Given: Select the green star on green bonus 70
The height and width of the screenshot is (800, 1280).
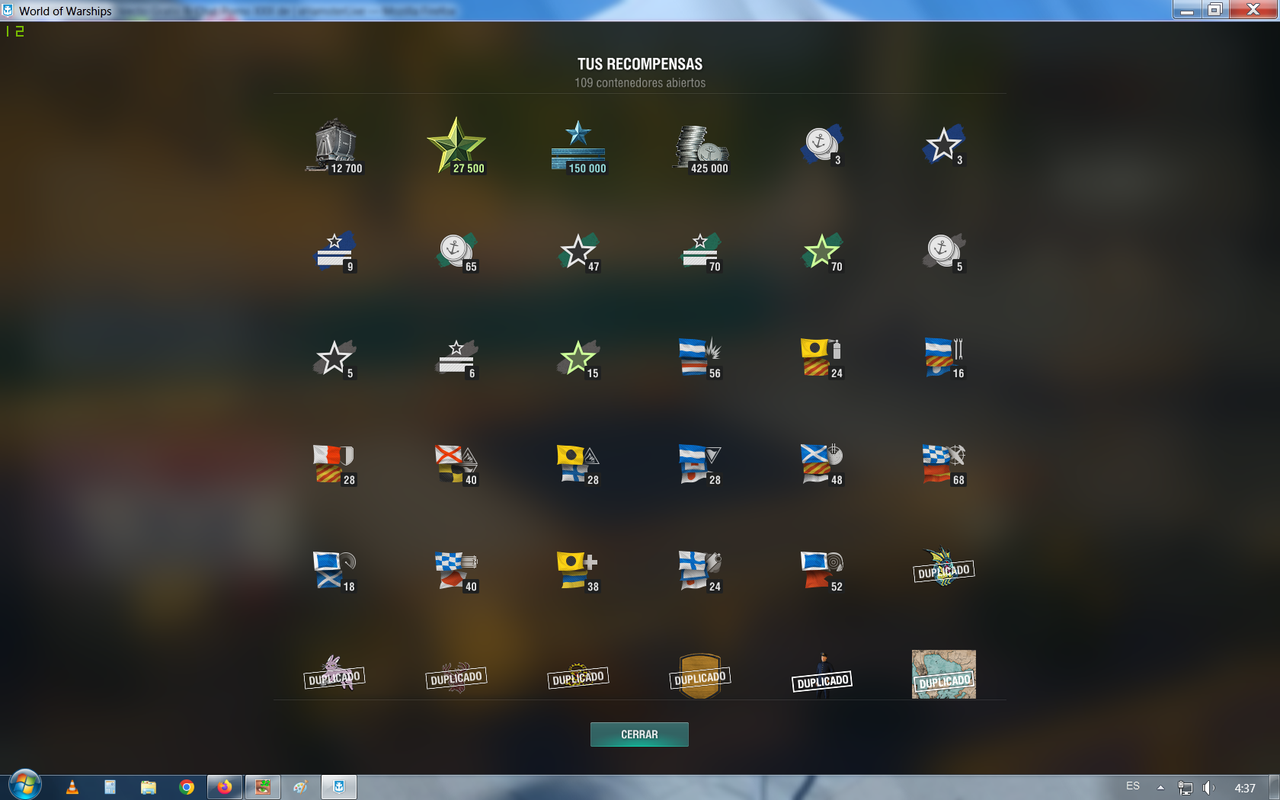Looking at the screenshot, I should (822, 252).
